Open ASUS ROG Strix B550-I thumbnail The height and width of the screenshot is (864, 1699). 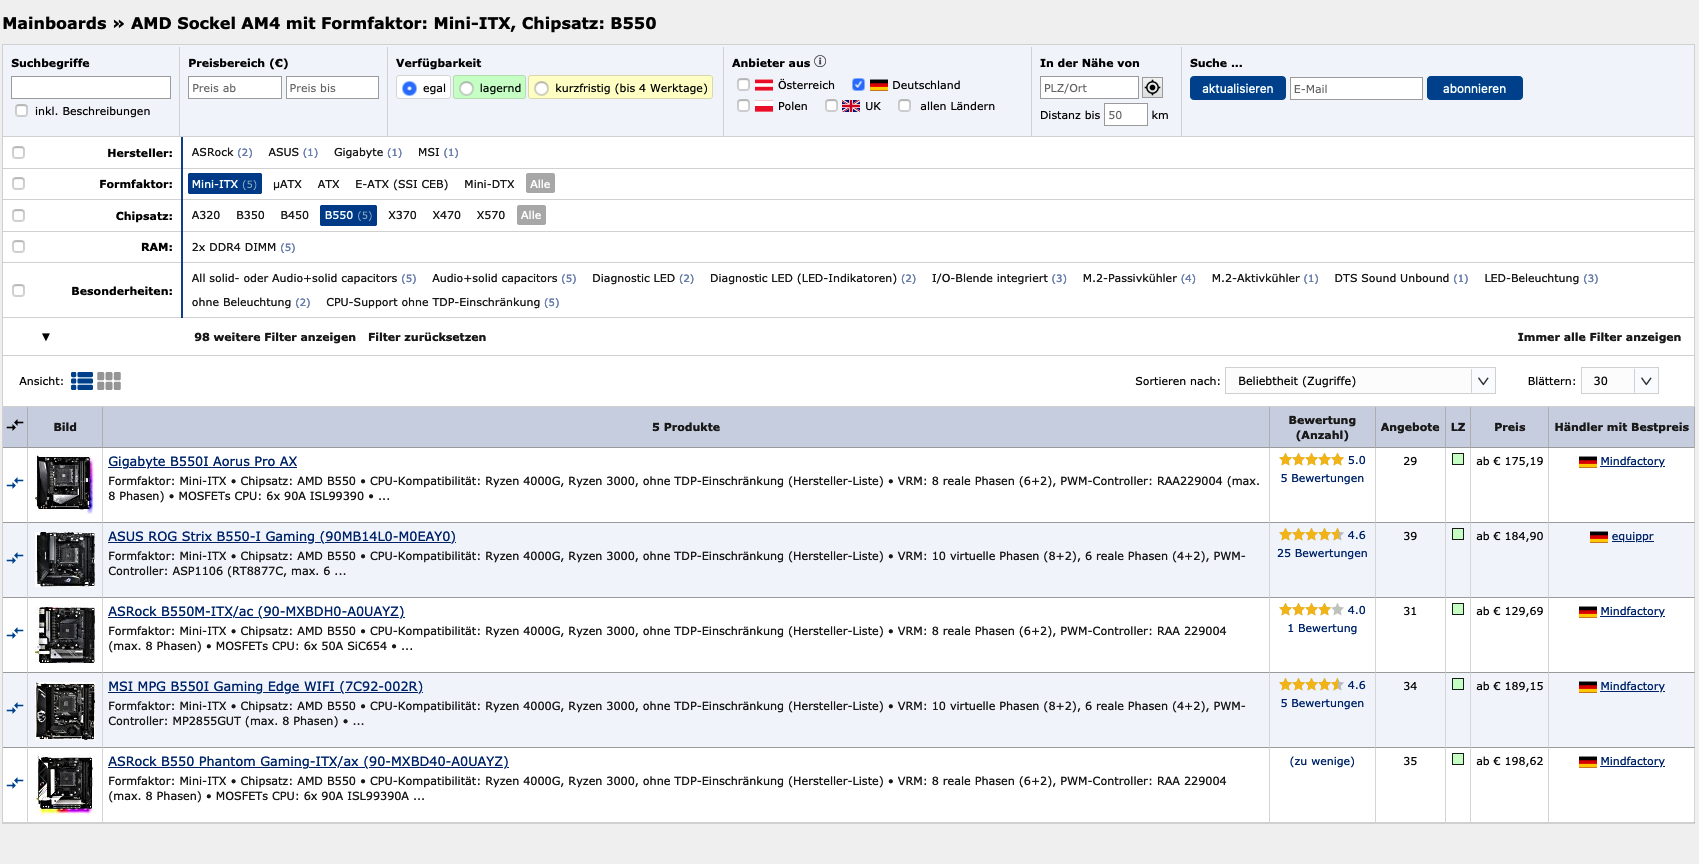point(65,559)
